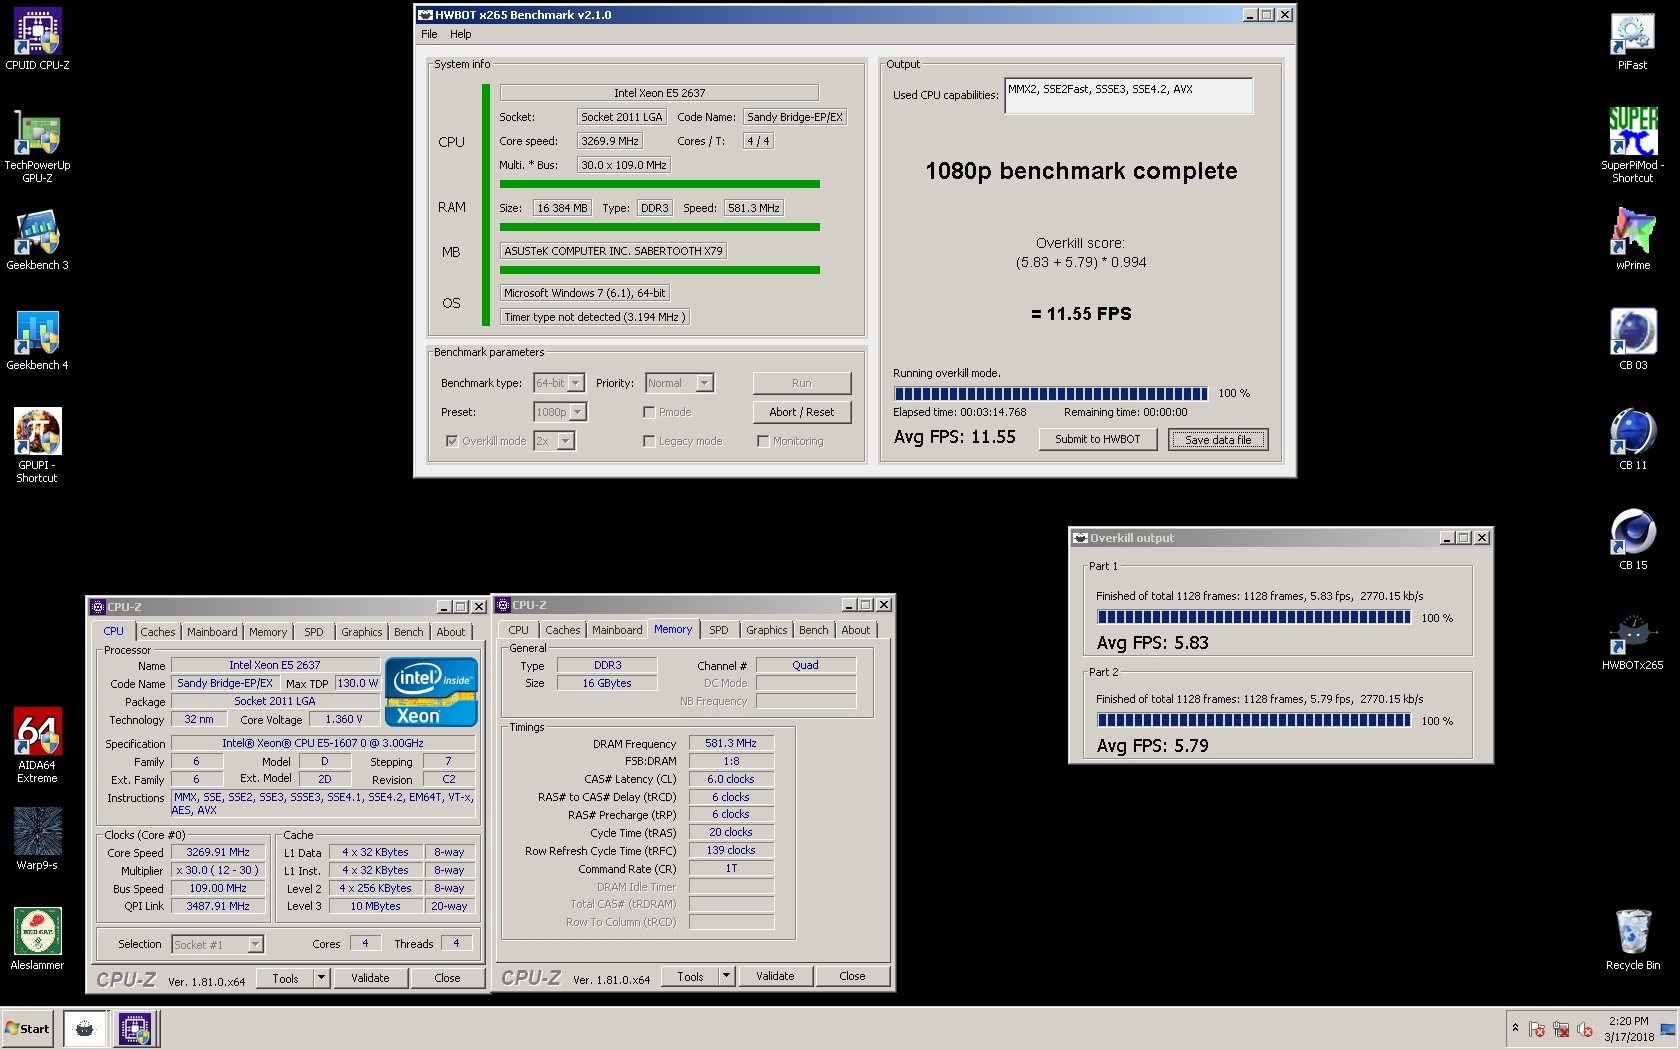Image resolution: width=1680 pixels, height=1050 pixels.
Task: Click the HWBOT x265 taskbar button
Action: pyautogui.click(x=85, y=1028)
